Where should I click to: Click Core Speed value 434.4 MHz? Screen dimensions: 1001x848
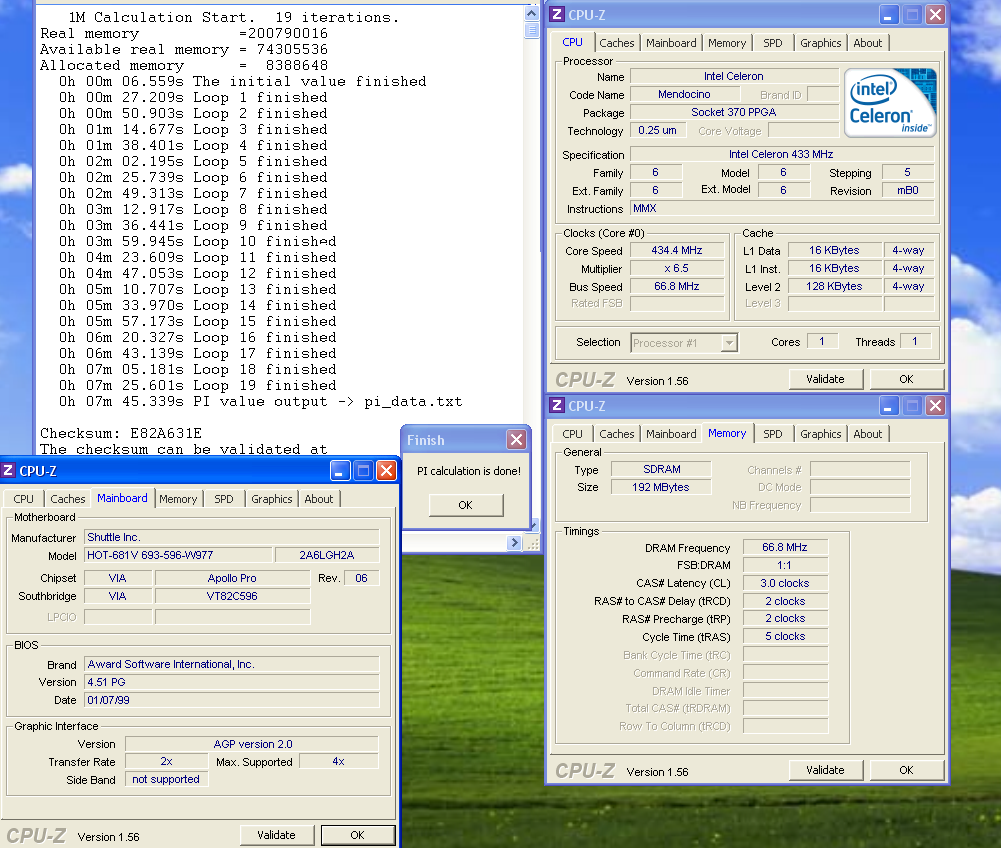coord(677,250)
